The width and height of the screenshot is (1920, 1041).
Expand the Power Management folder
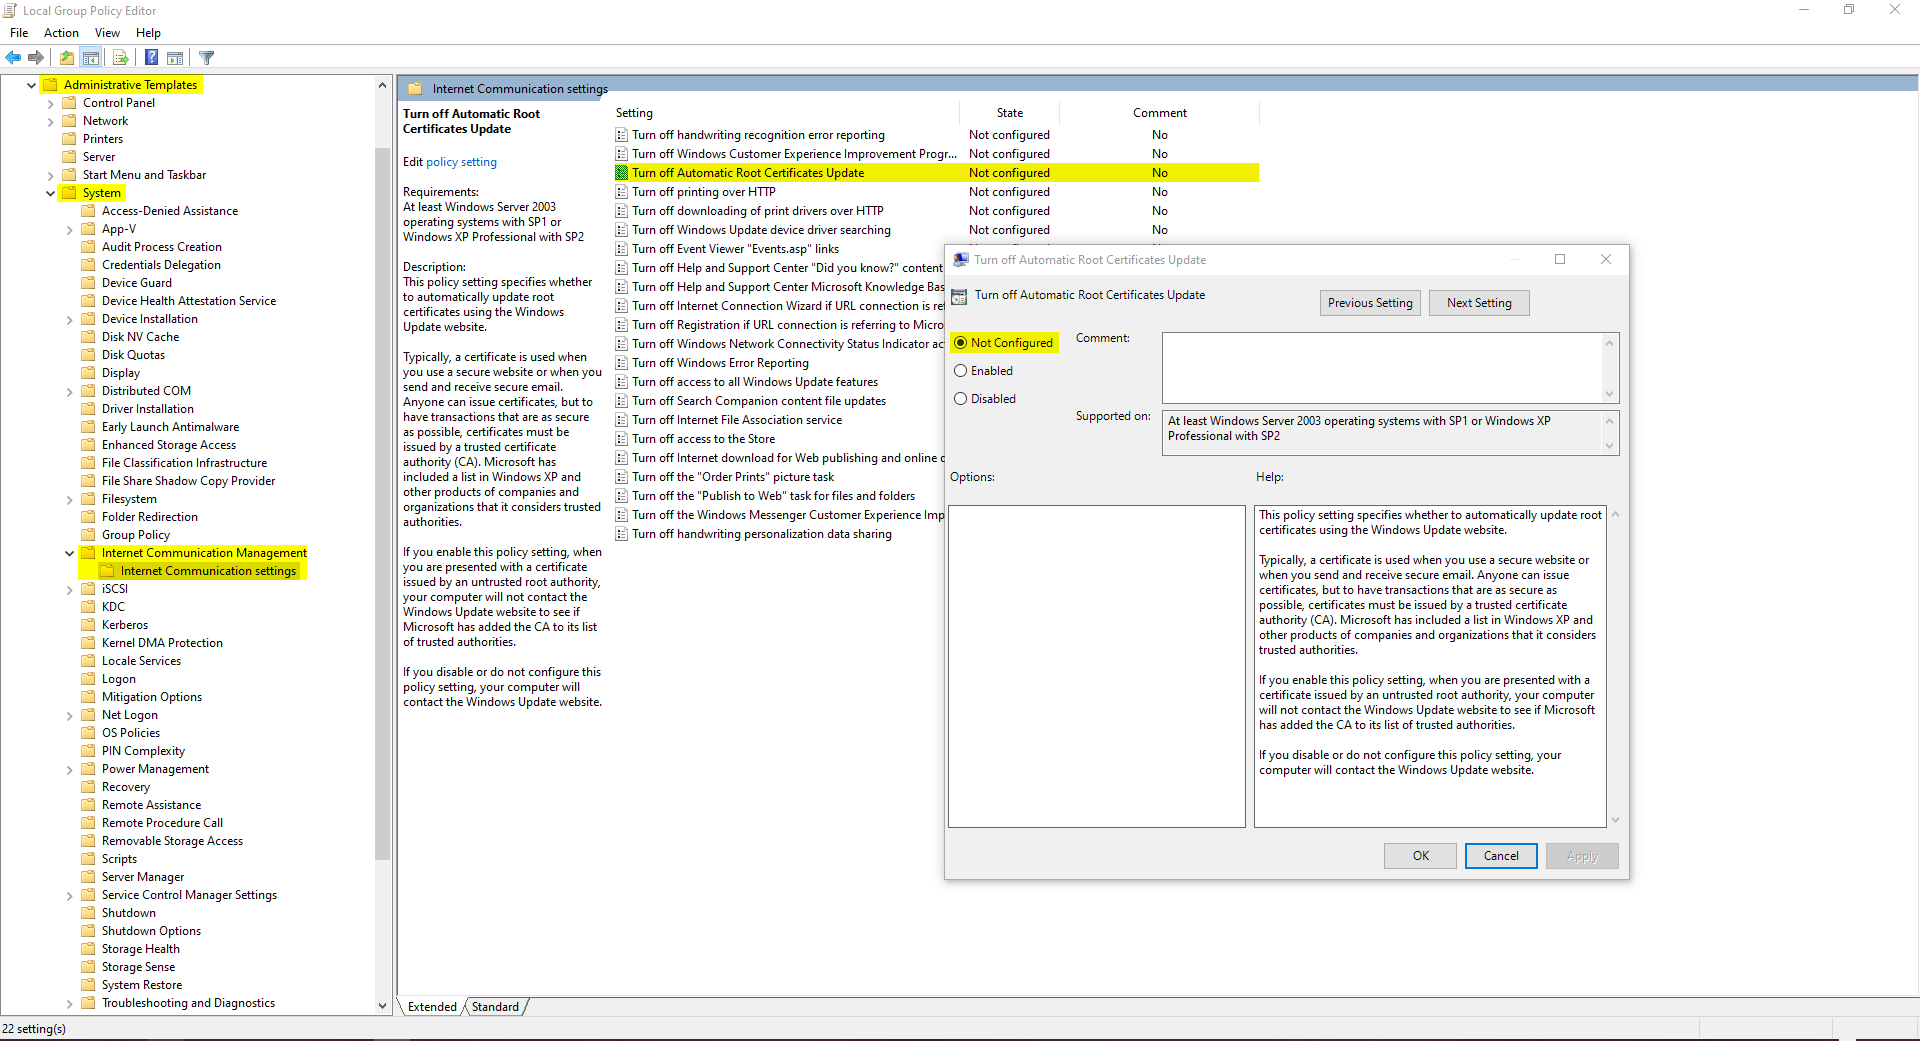click(69, 770)
